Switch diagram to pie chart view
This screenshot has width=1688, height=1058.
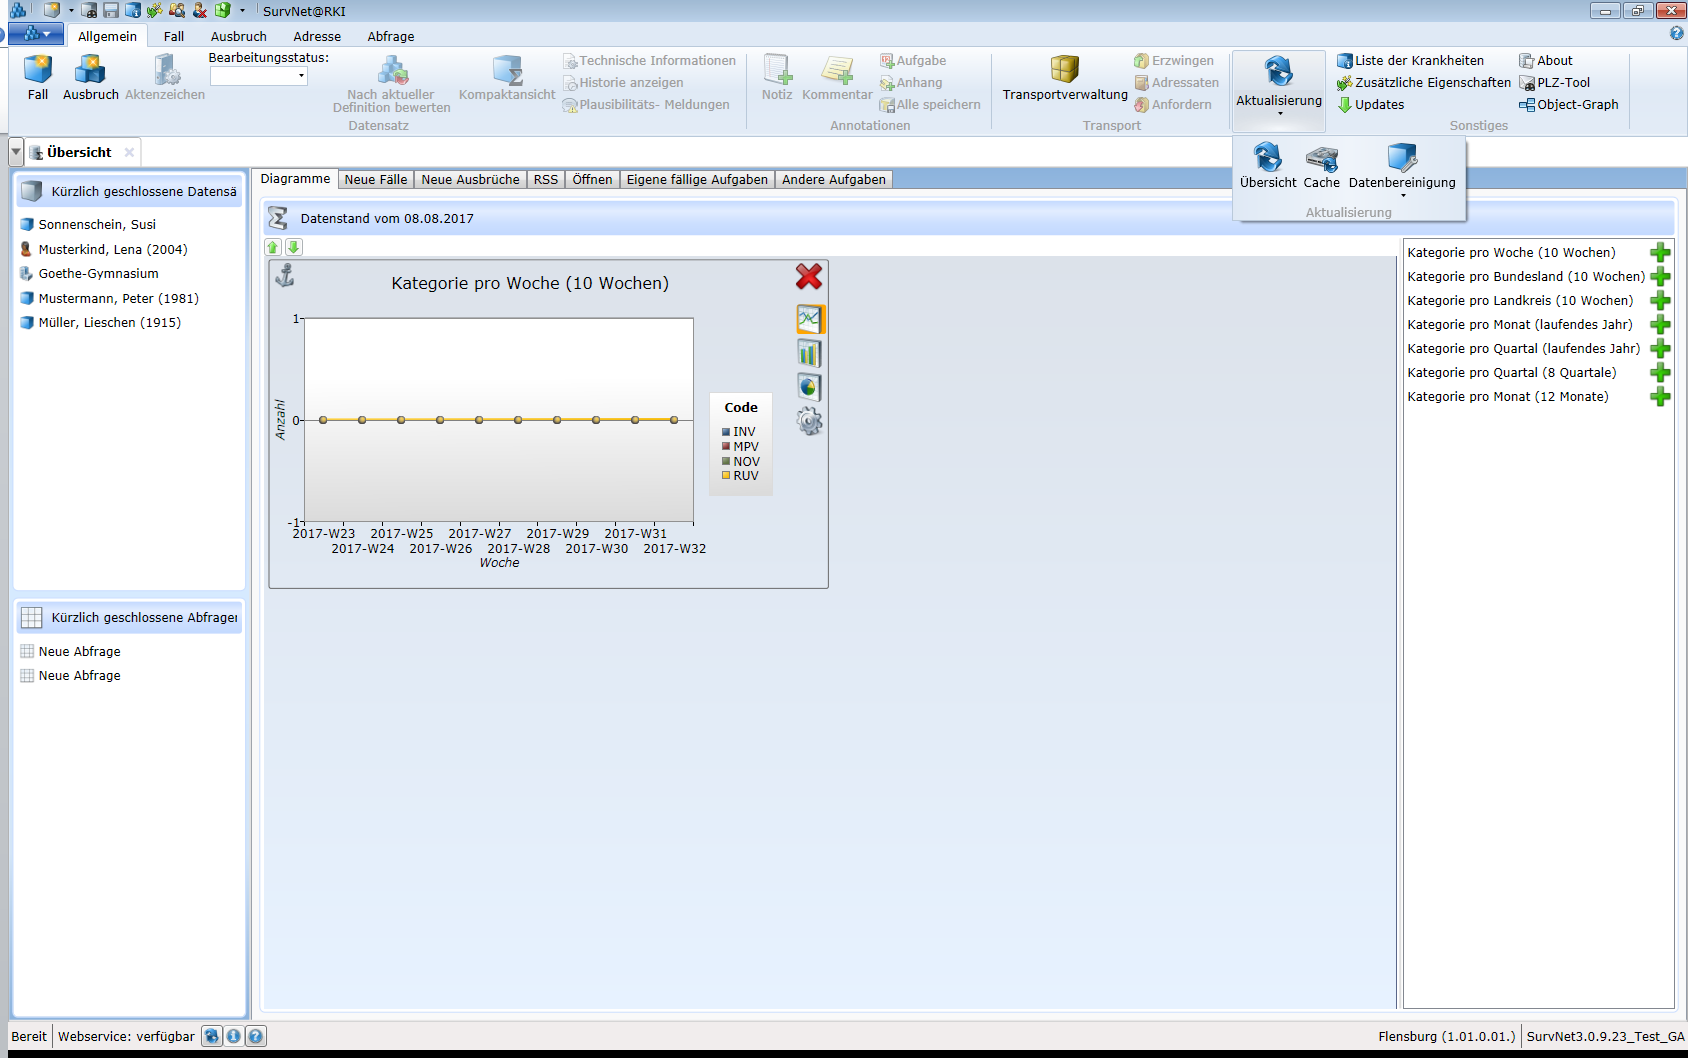point(809,388)
